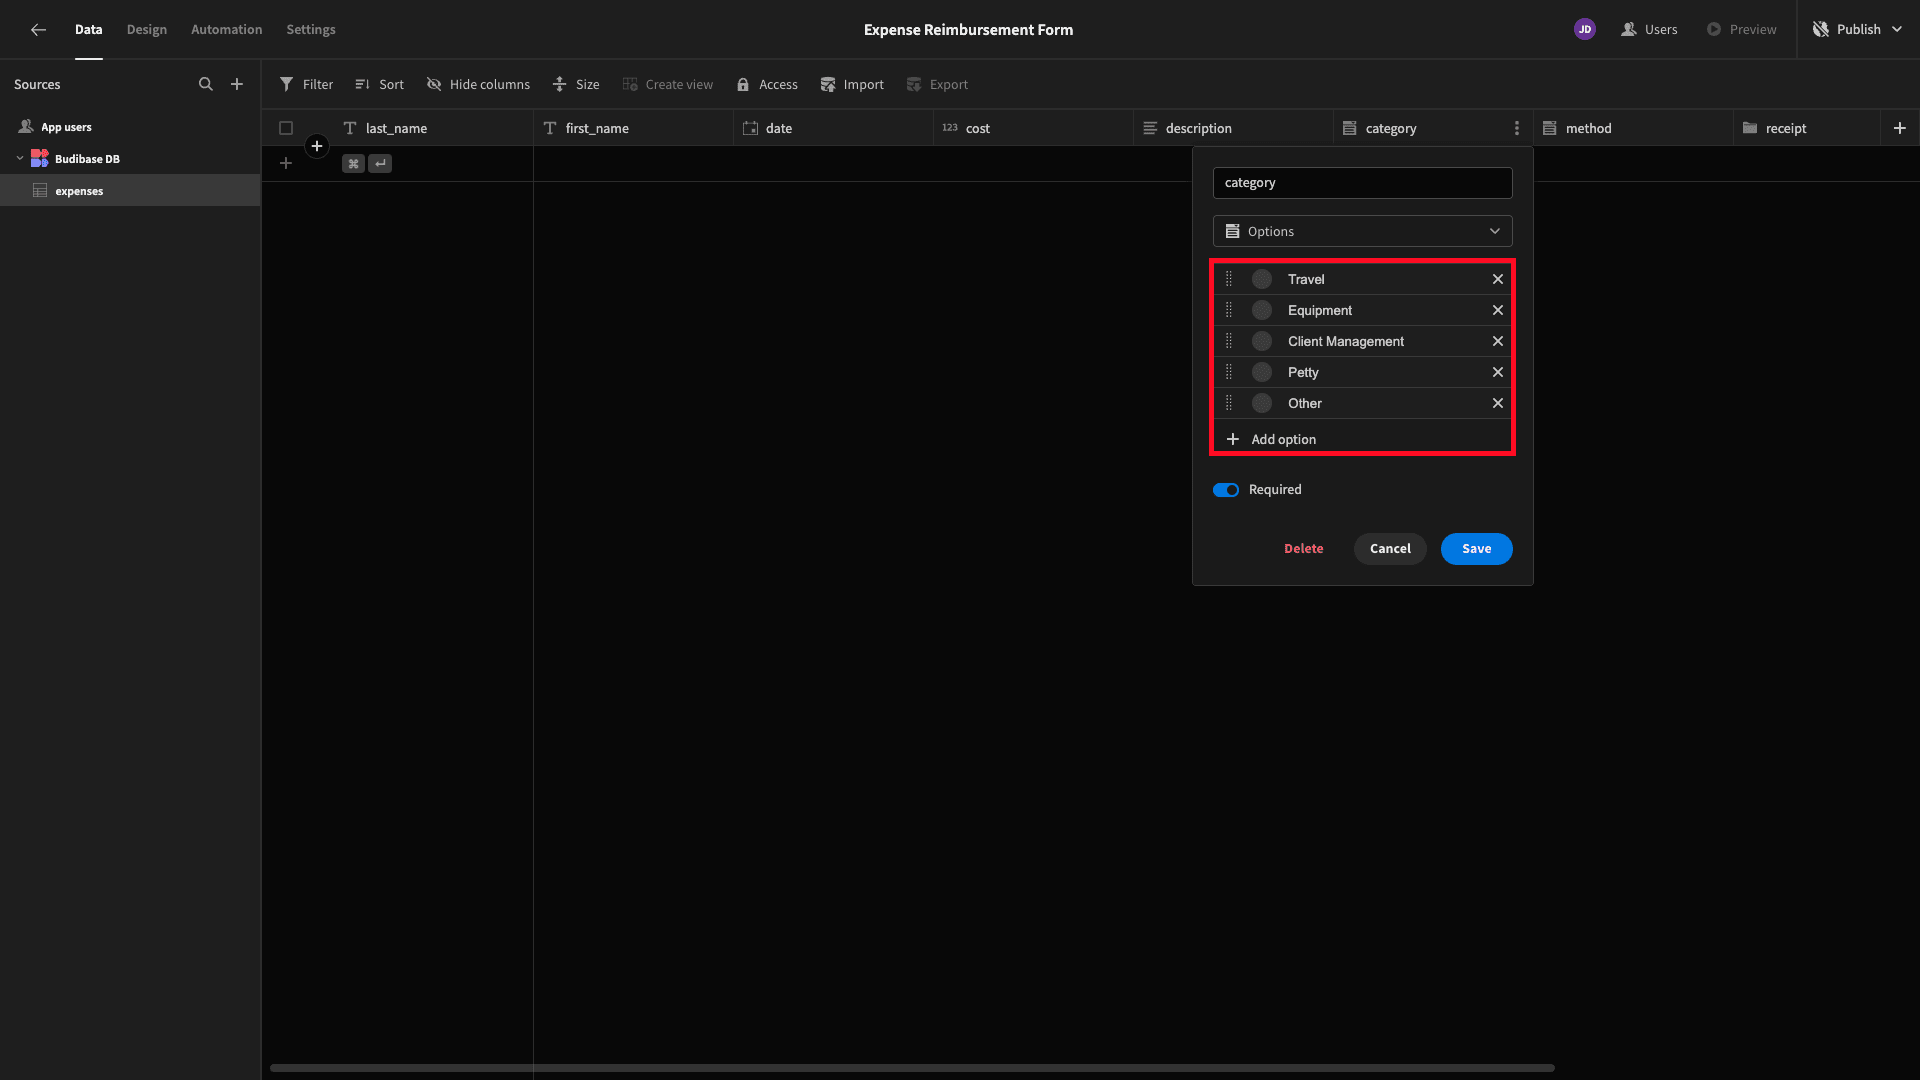Screen dimensions: 1920x1080
Task: Click the JD user avatar
Action: (x=1585, y=29)
